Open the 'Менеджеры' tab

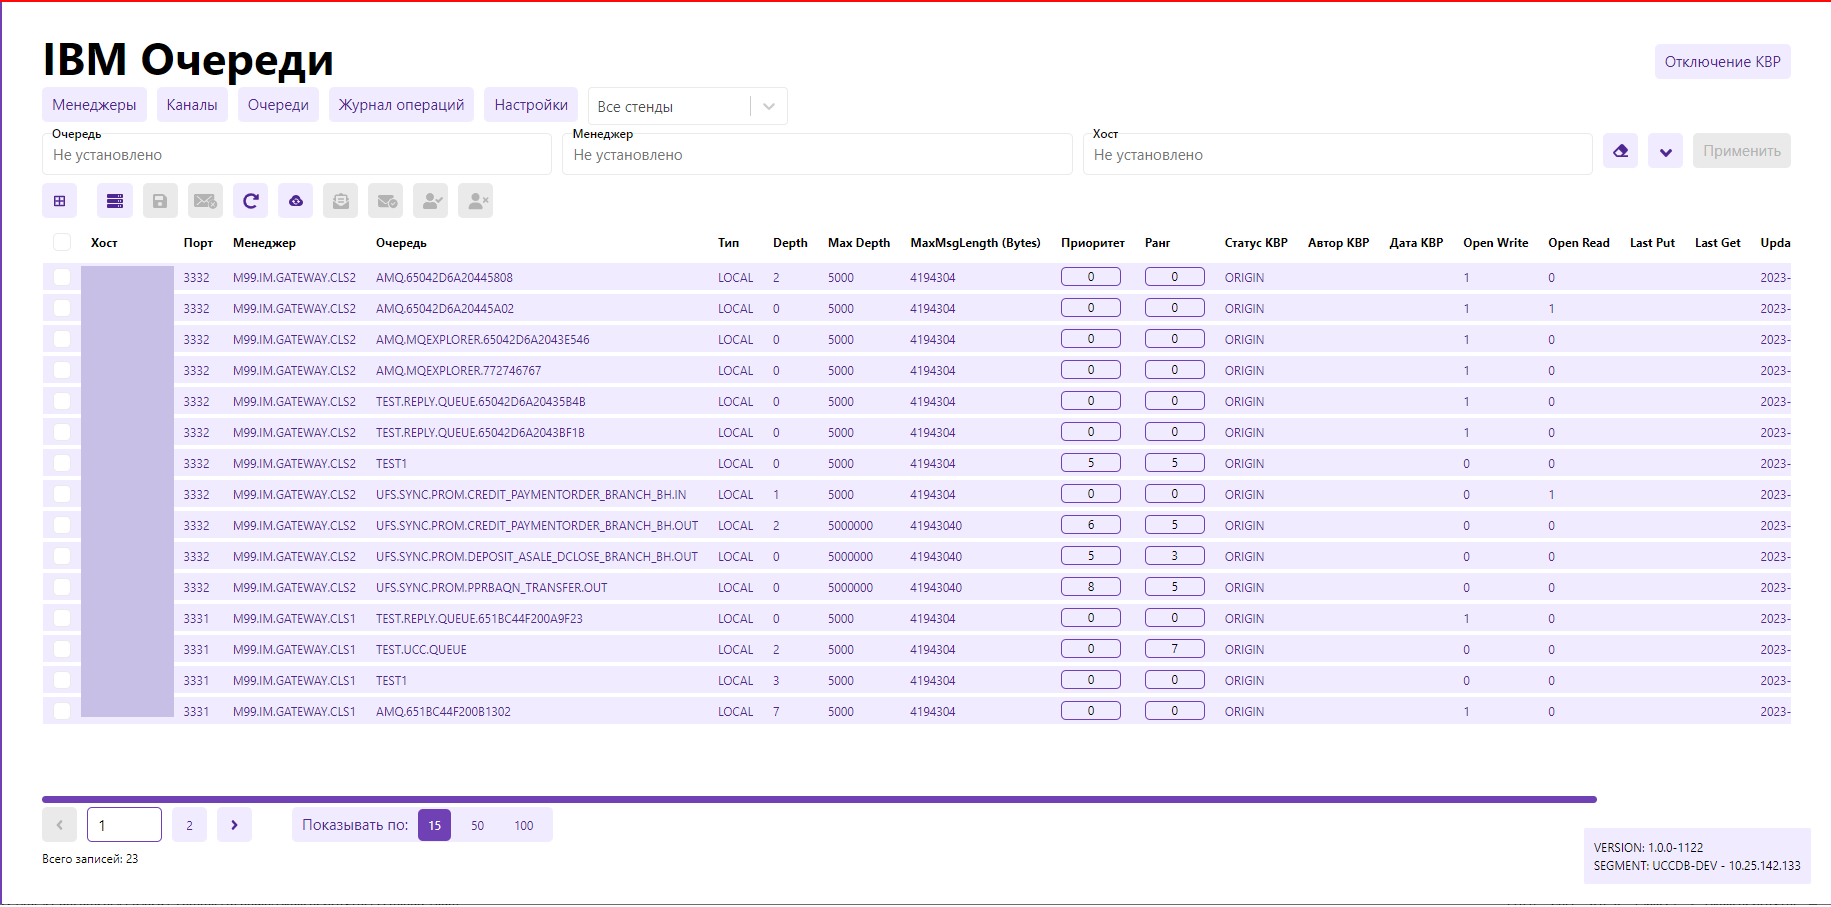pos(94,105)
